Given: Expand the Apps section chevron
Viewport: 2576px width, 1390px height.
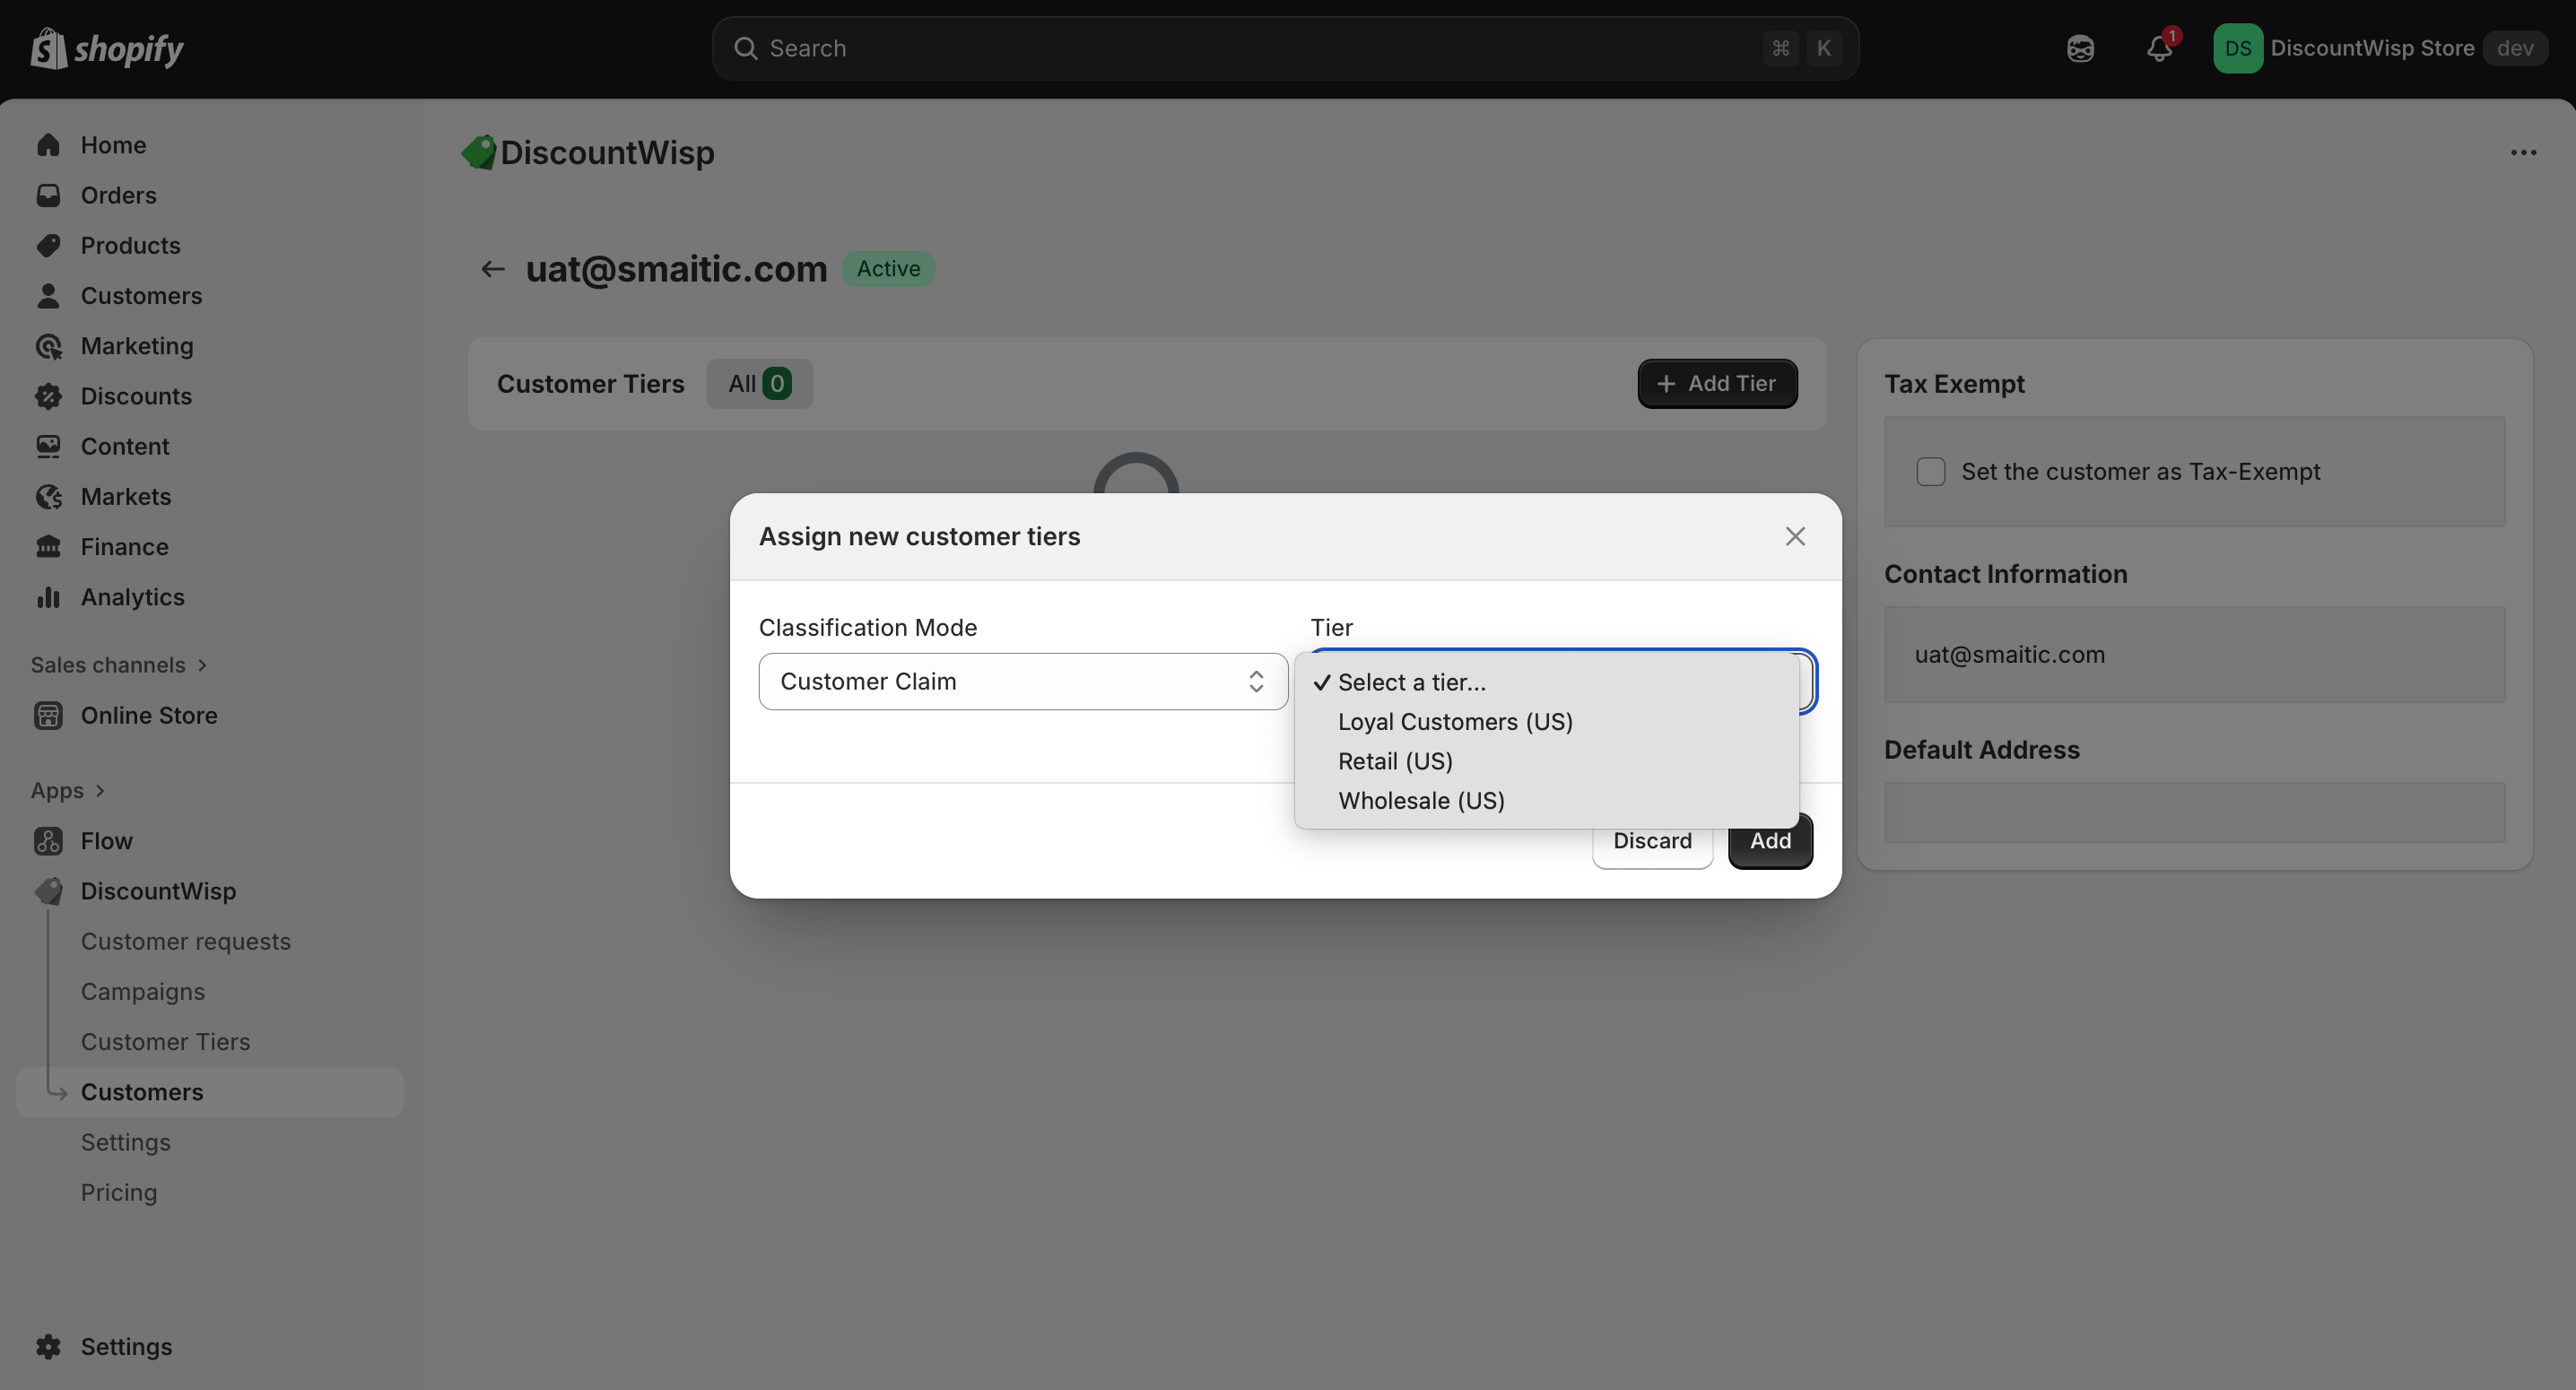Looking at the screenshot, I should tap(99, 791).
